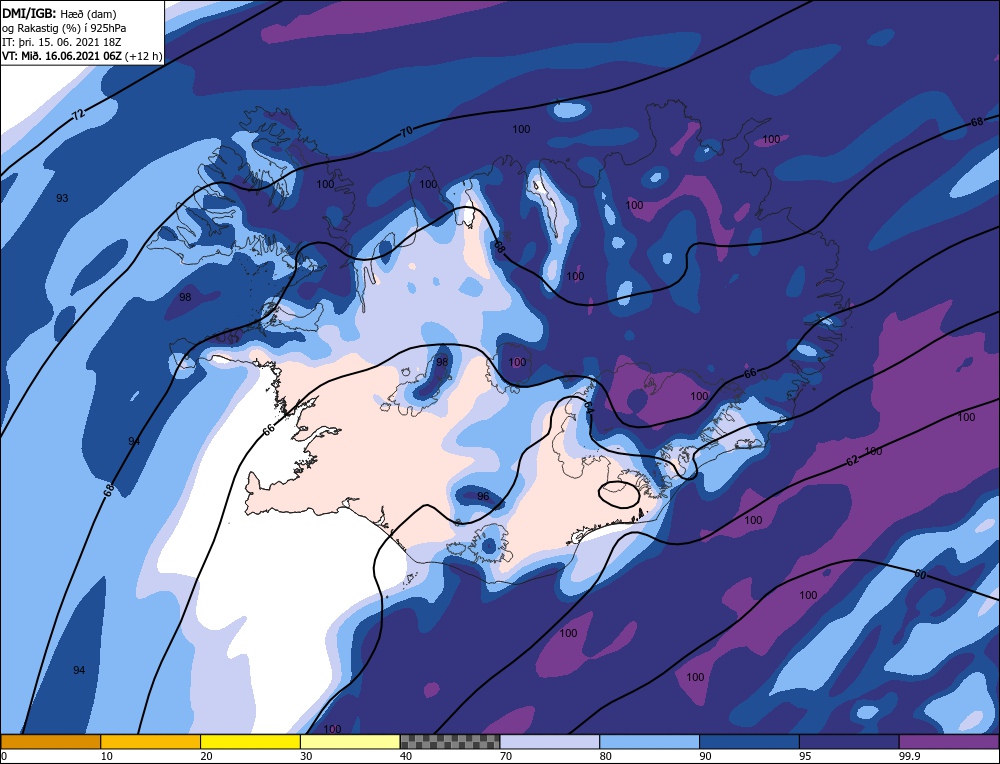Click the purple 99.9+ legend swatch
Screen dimensions: 1000x764
[x=949, y=742]
